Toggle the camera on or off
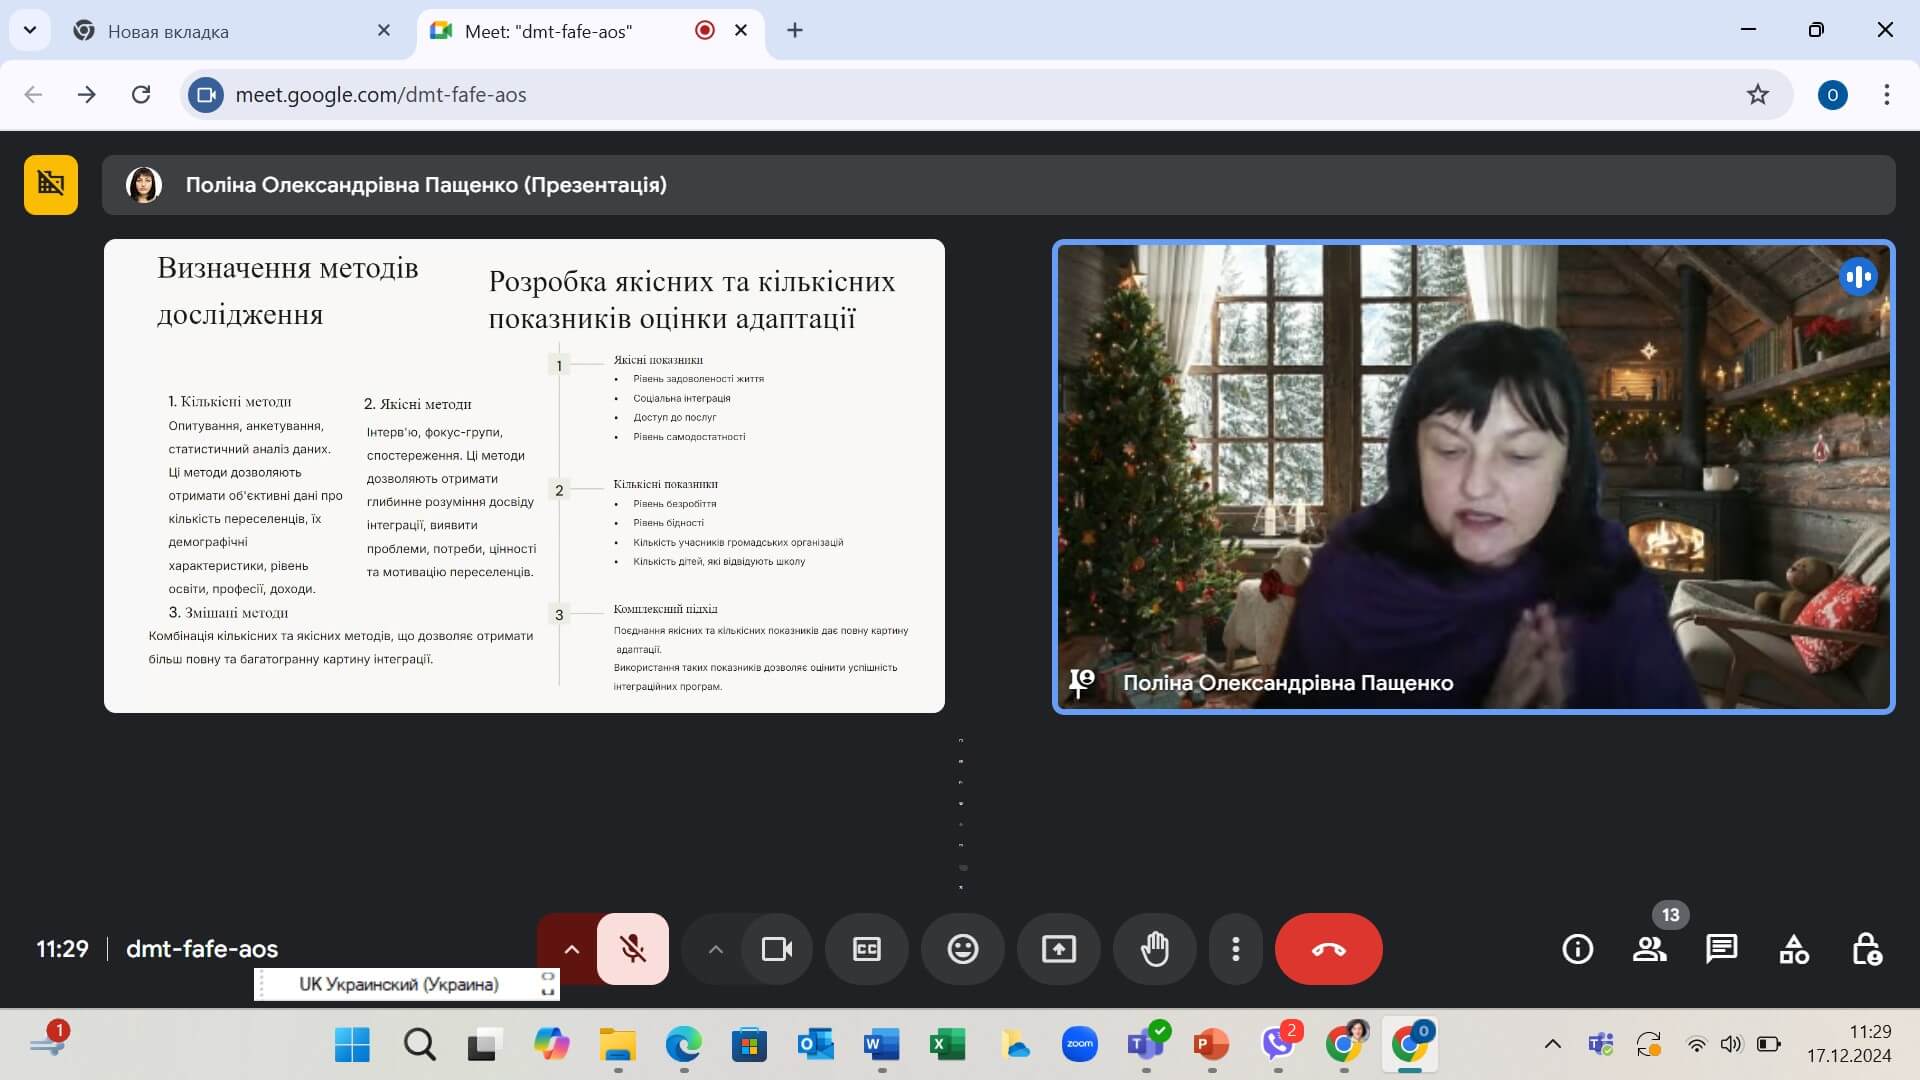Viewport: 1920px width, 1080px height. click(x=777, y=949)
